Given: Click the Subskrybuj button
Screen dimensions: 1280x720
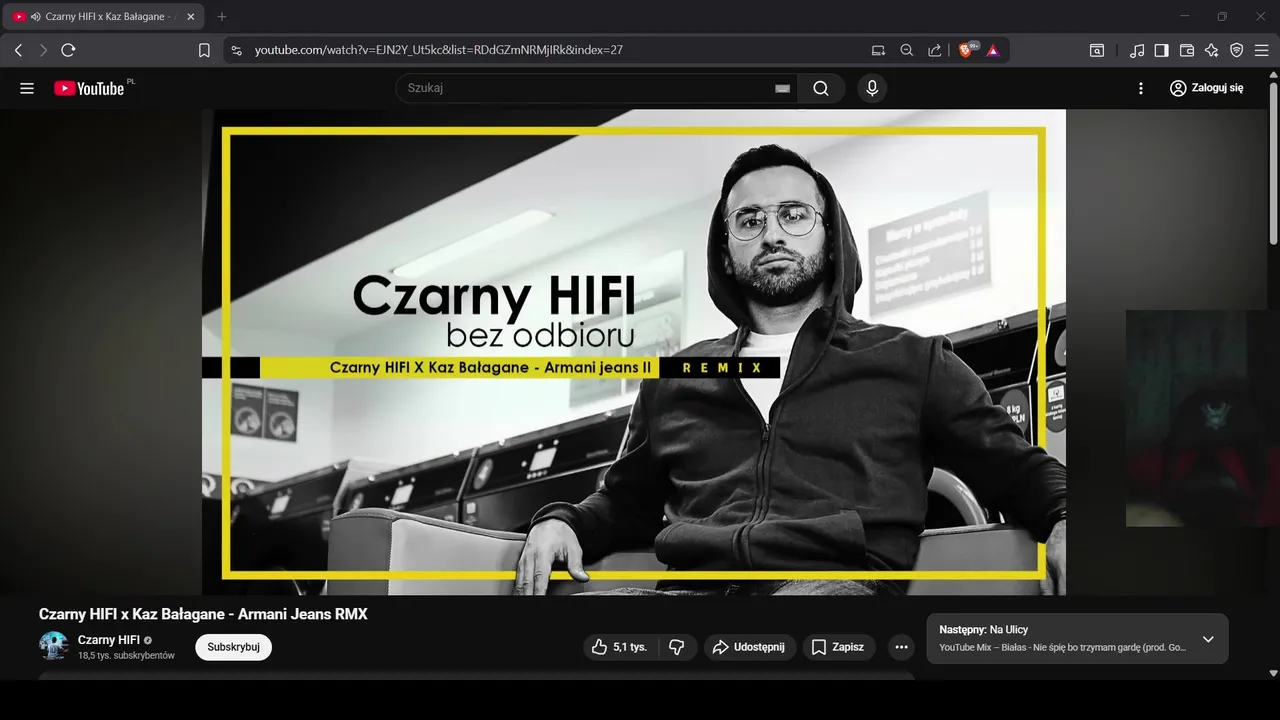Looking at the screenshot, I should point(233,647).
